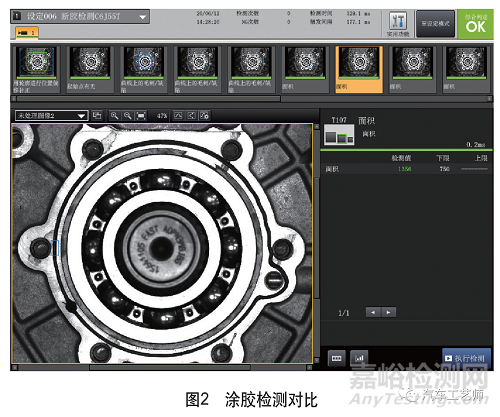
Task: Go to the next result page arrow
Action: coord(388,312)
